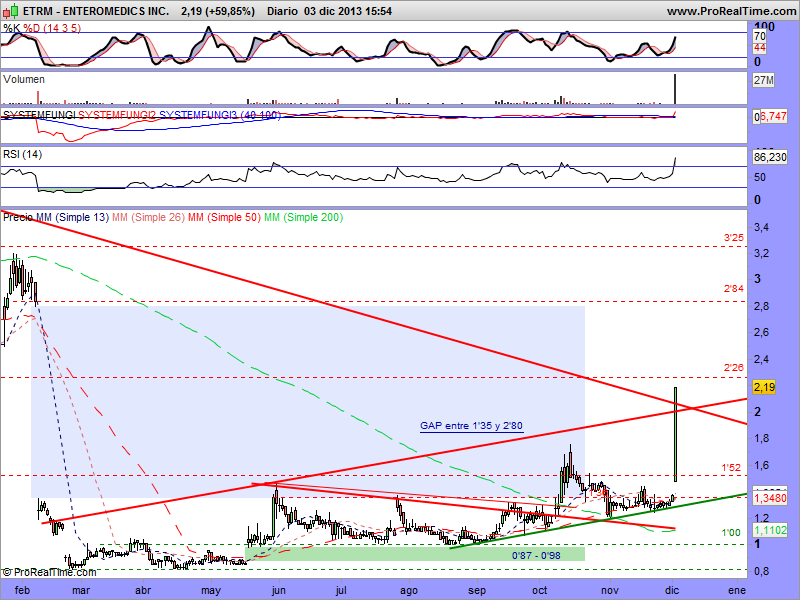Image resolution: width=800 pixels, height=600 pixels.
Task: Click the yellow 2,19 current price tag
Action: tap(764, 387)
